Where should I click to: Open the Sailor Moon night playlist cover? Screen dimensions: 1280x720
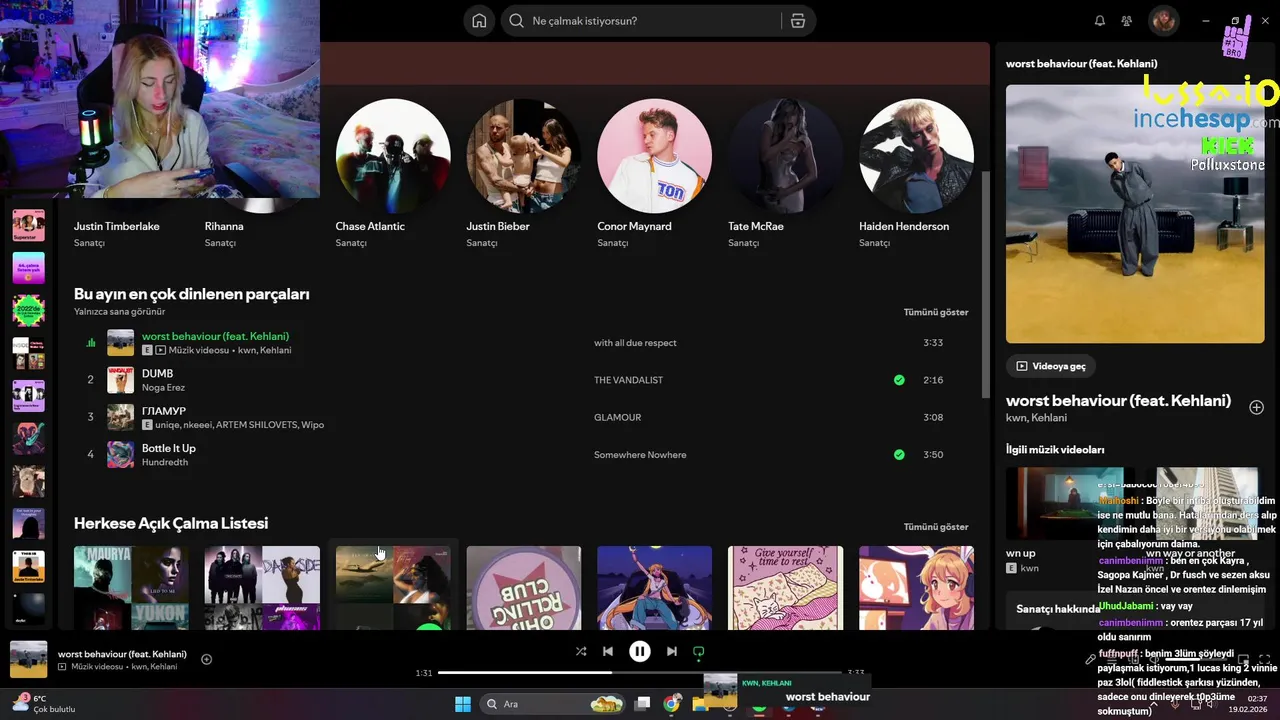(655, 588)
